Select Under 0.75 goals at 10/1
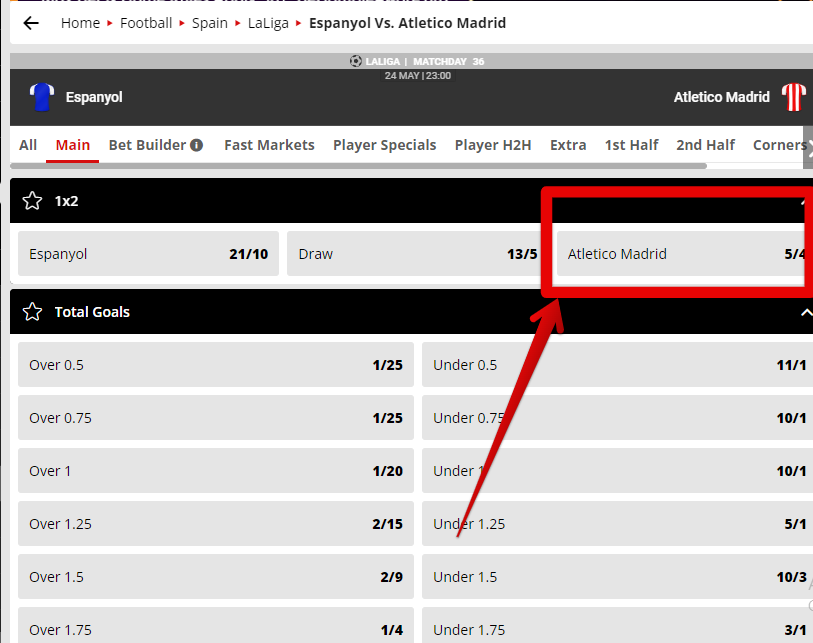This screenshot has height=643, width=813. tap(617, 417)
